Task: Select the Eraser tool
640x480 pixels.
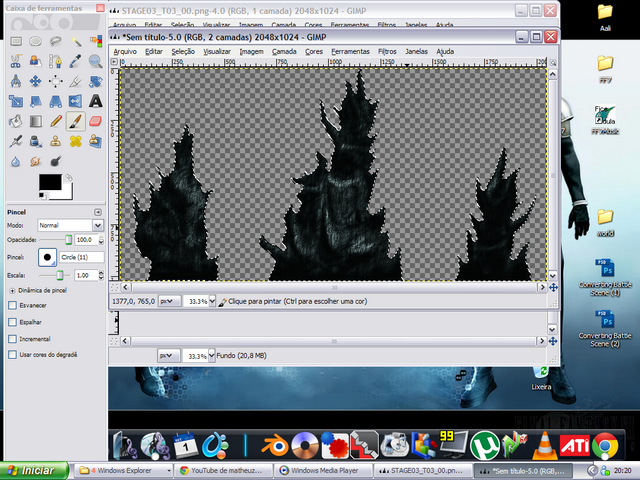Action: [x=96, y=121]
